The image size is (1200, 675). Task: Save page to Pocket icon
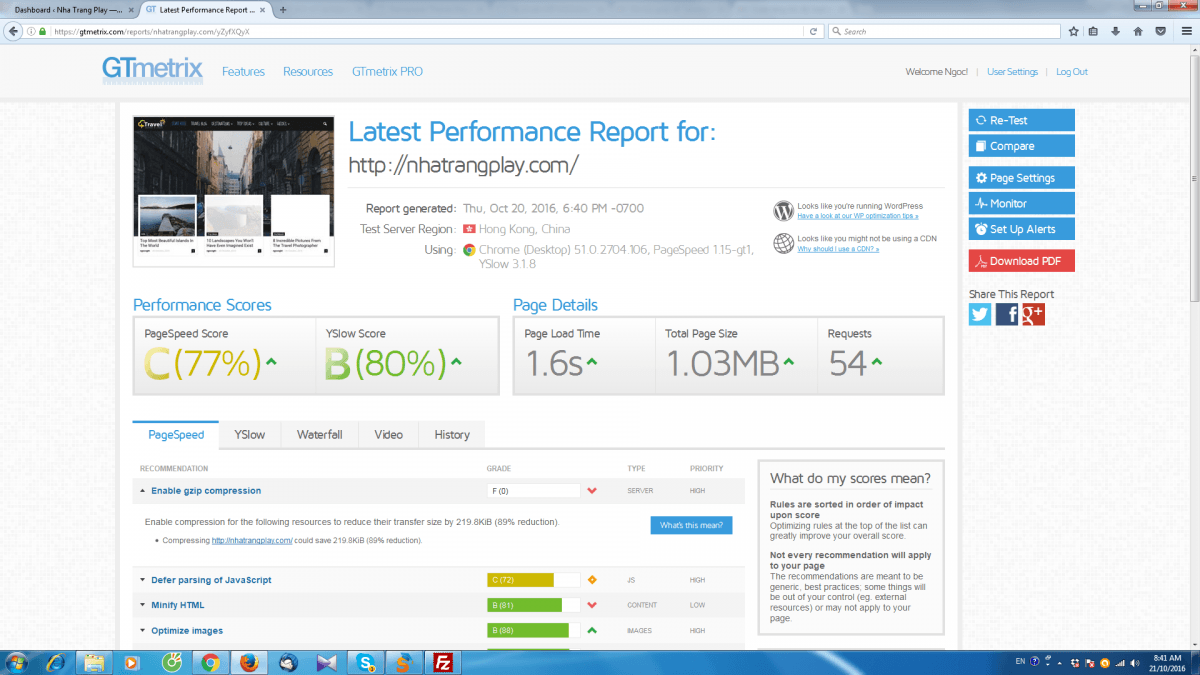1160,31
